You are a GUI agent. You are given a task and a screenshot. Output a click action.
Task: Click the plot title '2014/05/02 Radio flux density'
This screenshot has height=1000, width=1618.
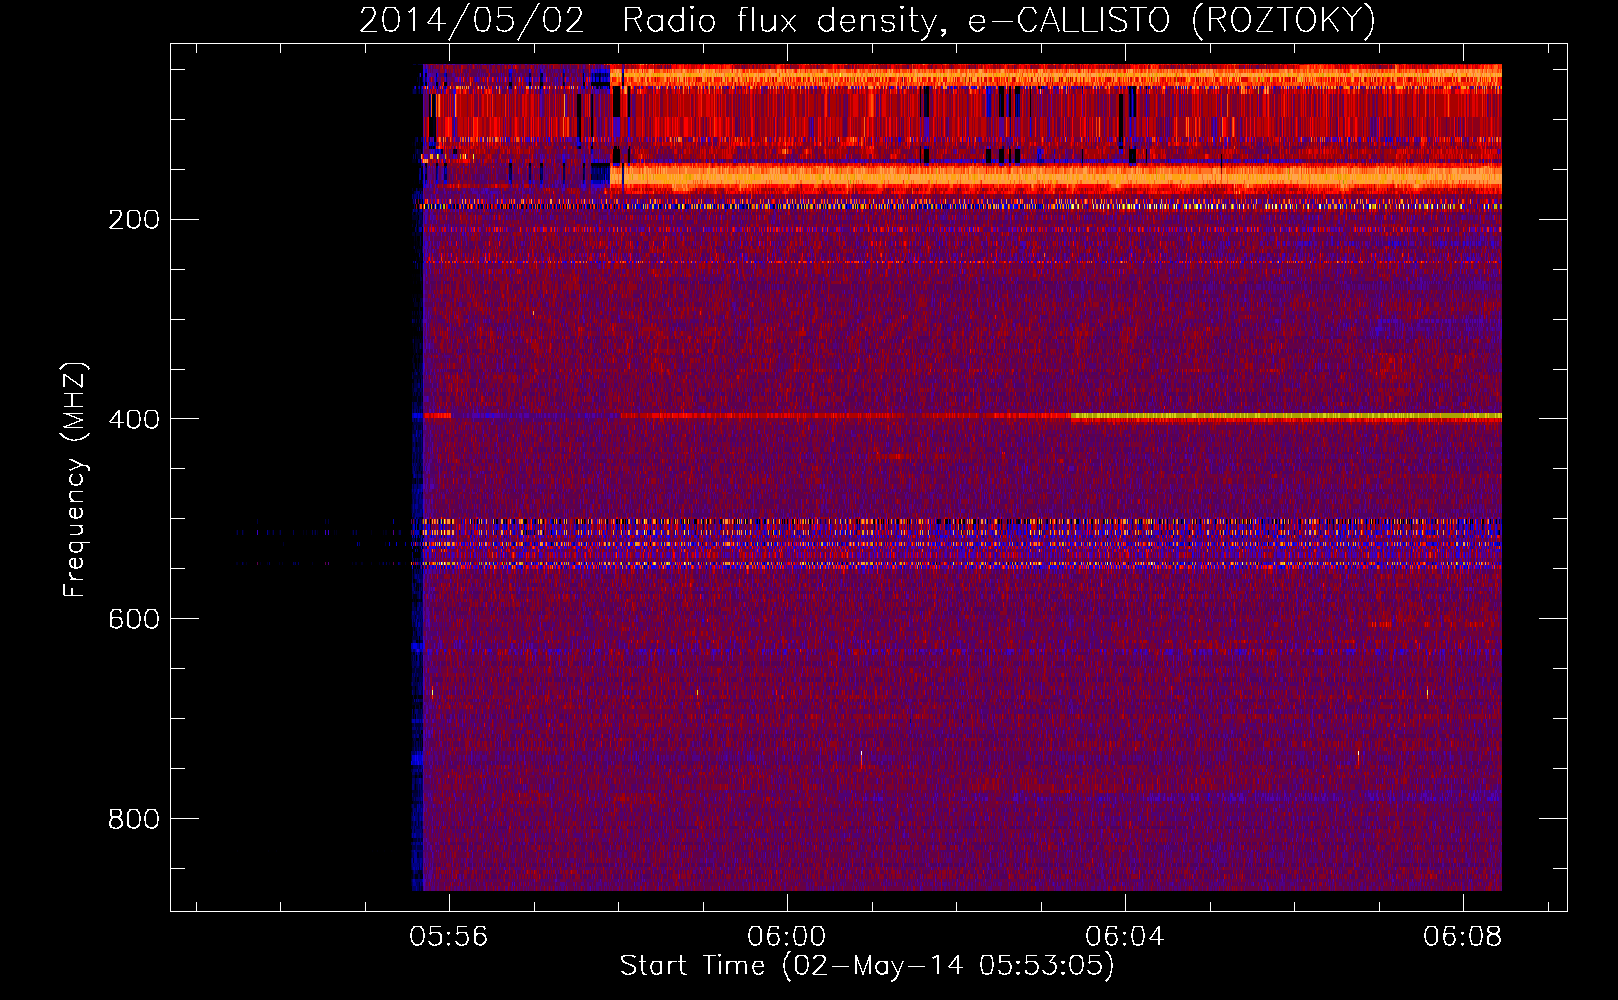[867, 20]
